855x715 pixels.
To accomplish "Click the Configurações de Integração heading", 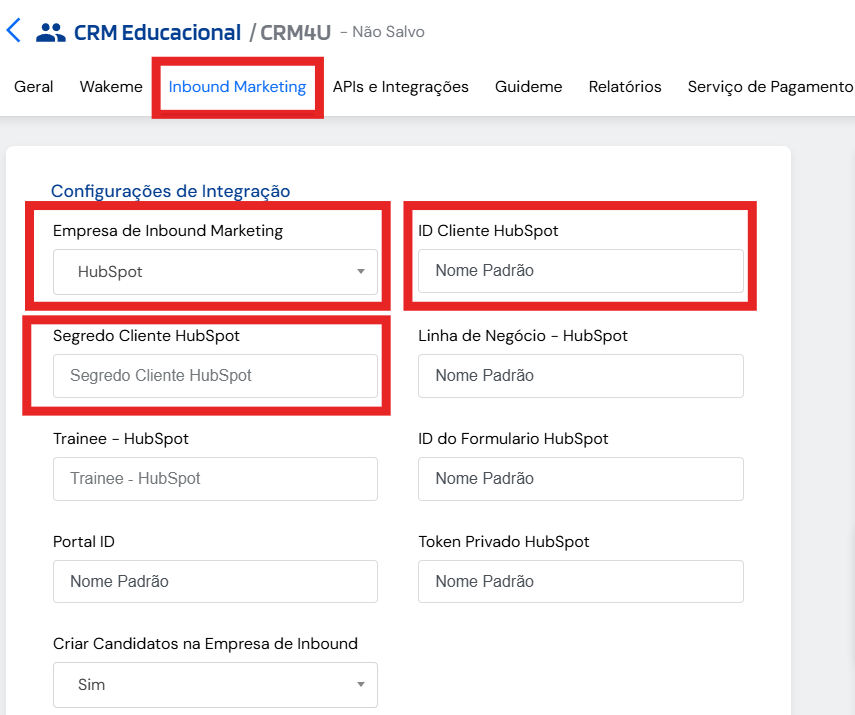I will (x=171, y=191).
